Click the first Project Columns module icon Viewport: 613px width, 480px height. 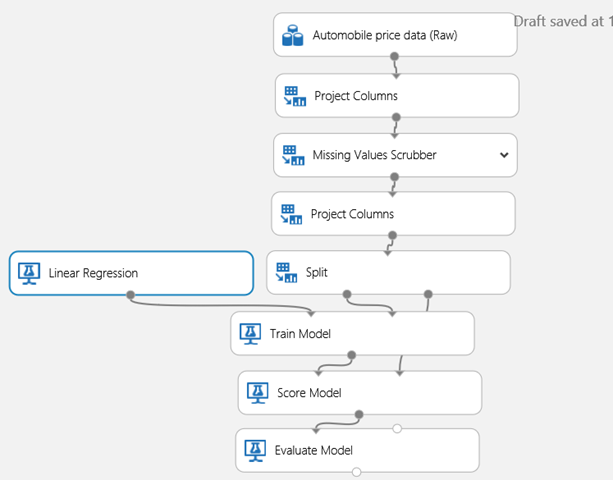[294, 96]
